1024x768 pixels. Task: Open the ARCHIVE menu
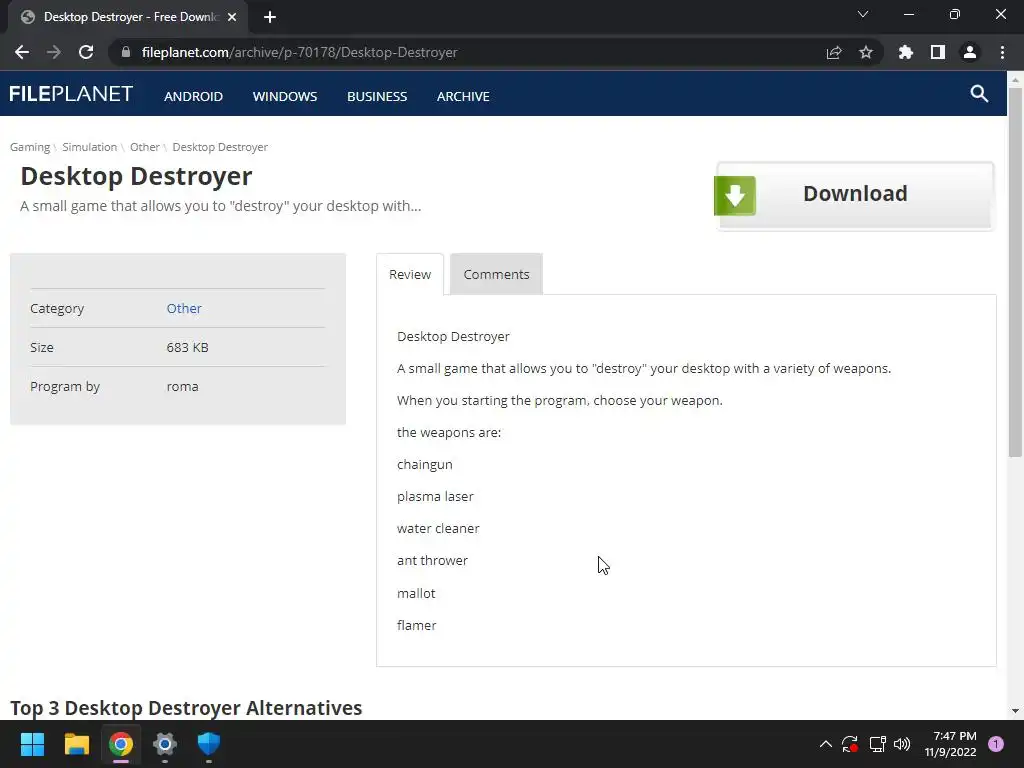pos(463,96)
